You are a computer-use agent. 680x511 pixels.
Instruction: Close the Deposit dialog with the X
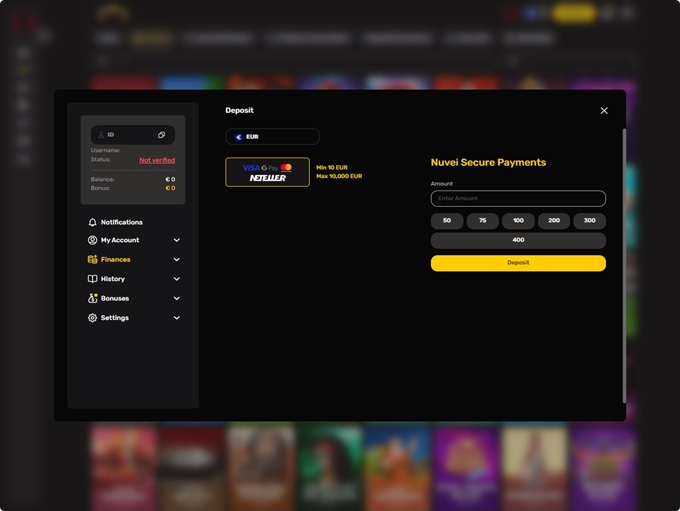click(604, 111)
